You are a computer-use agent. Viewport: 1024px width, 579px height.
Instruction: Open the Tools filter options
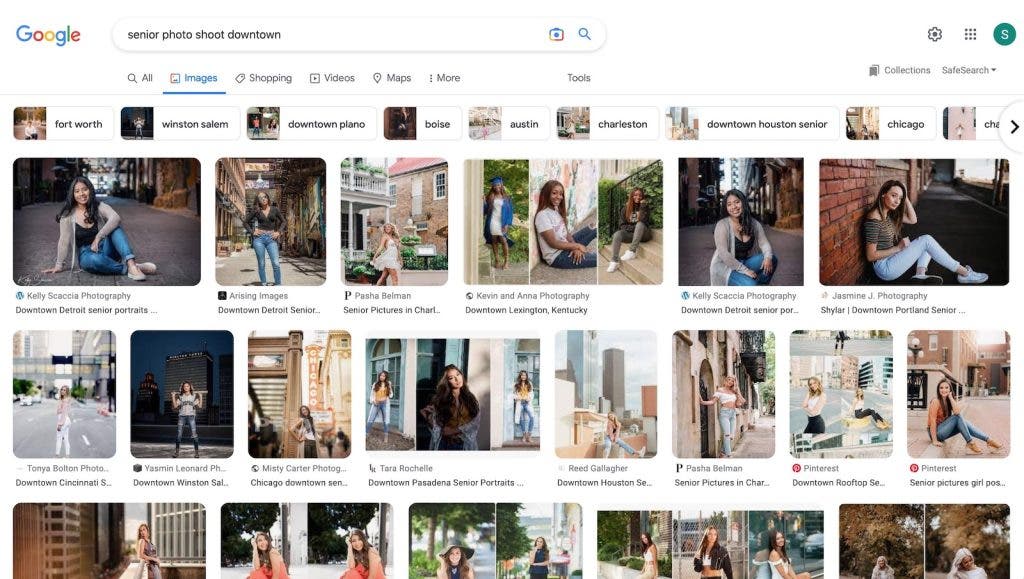pyautogui.click(x=578, y=77)
